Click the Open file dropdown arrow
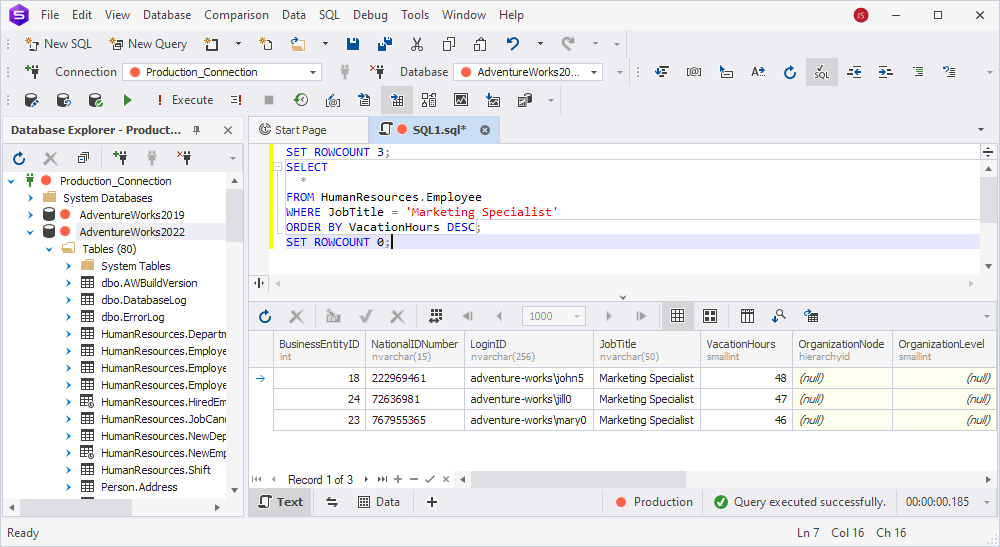1000x547 pixels. 325,44
